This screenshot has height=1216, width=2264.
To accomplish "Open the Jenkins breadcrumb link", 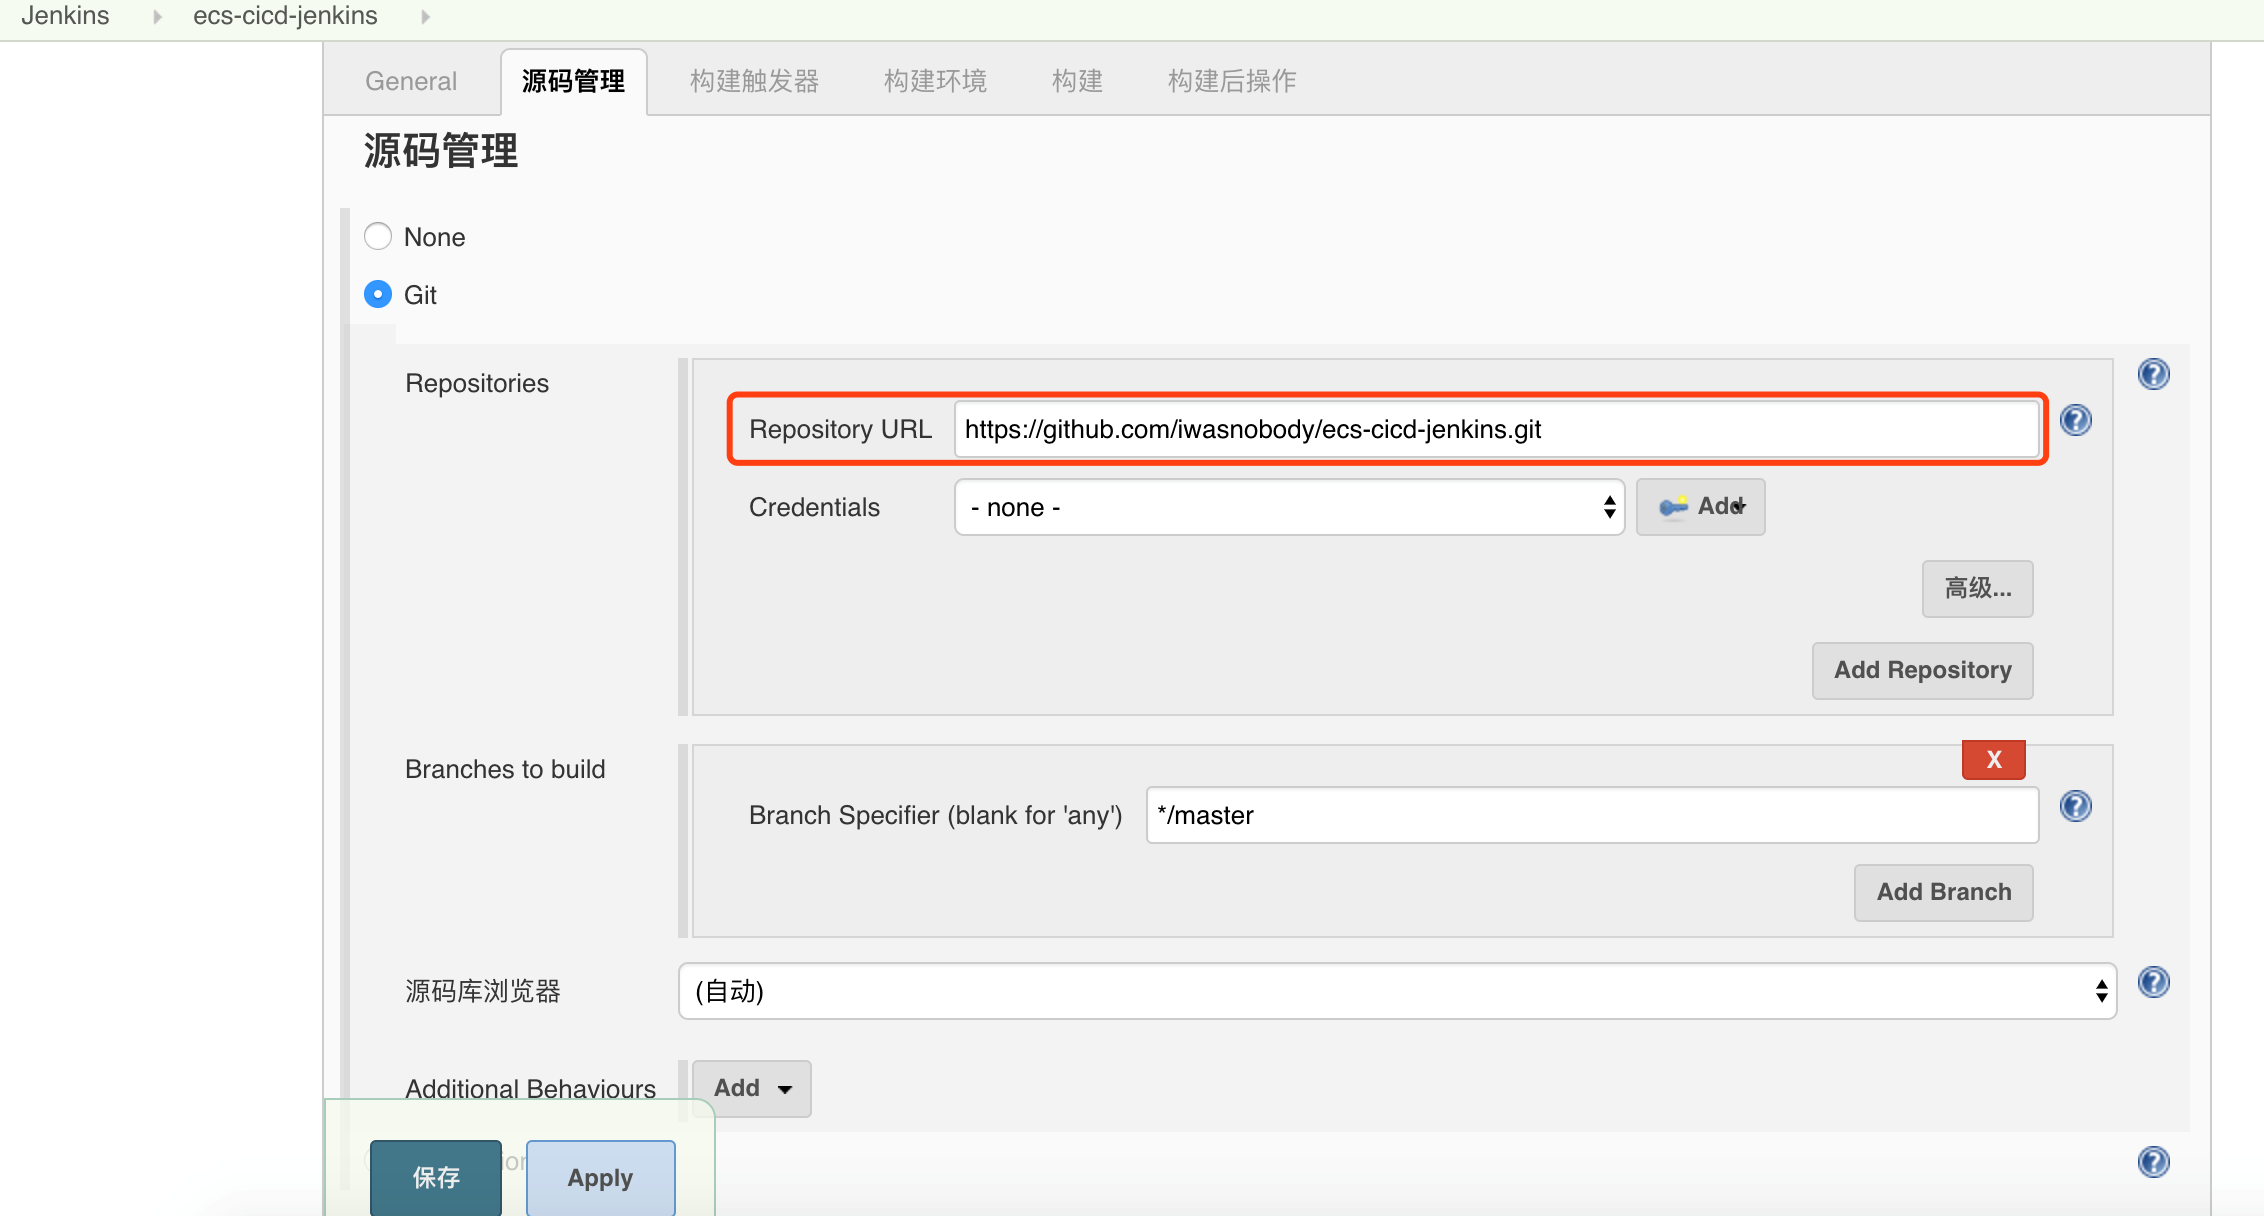I will click(x=65, y=16).
